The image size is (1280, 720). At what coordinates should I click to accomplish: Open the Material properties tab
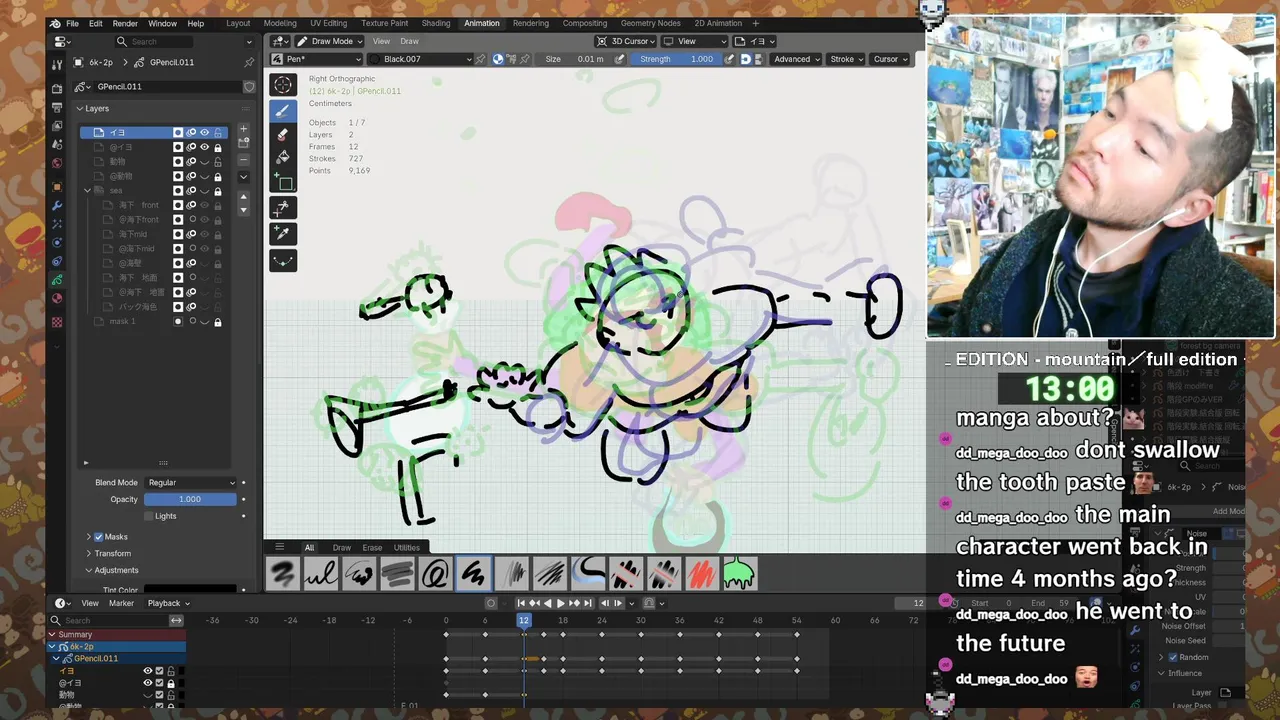pos(57,298)
